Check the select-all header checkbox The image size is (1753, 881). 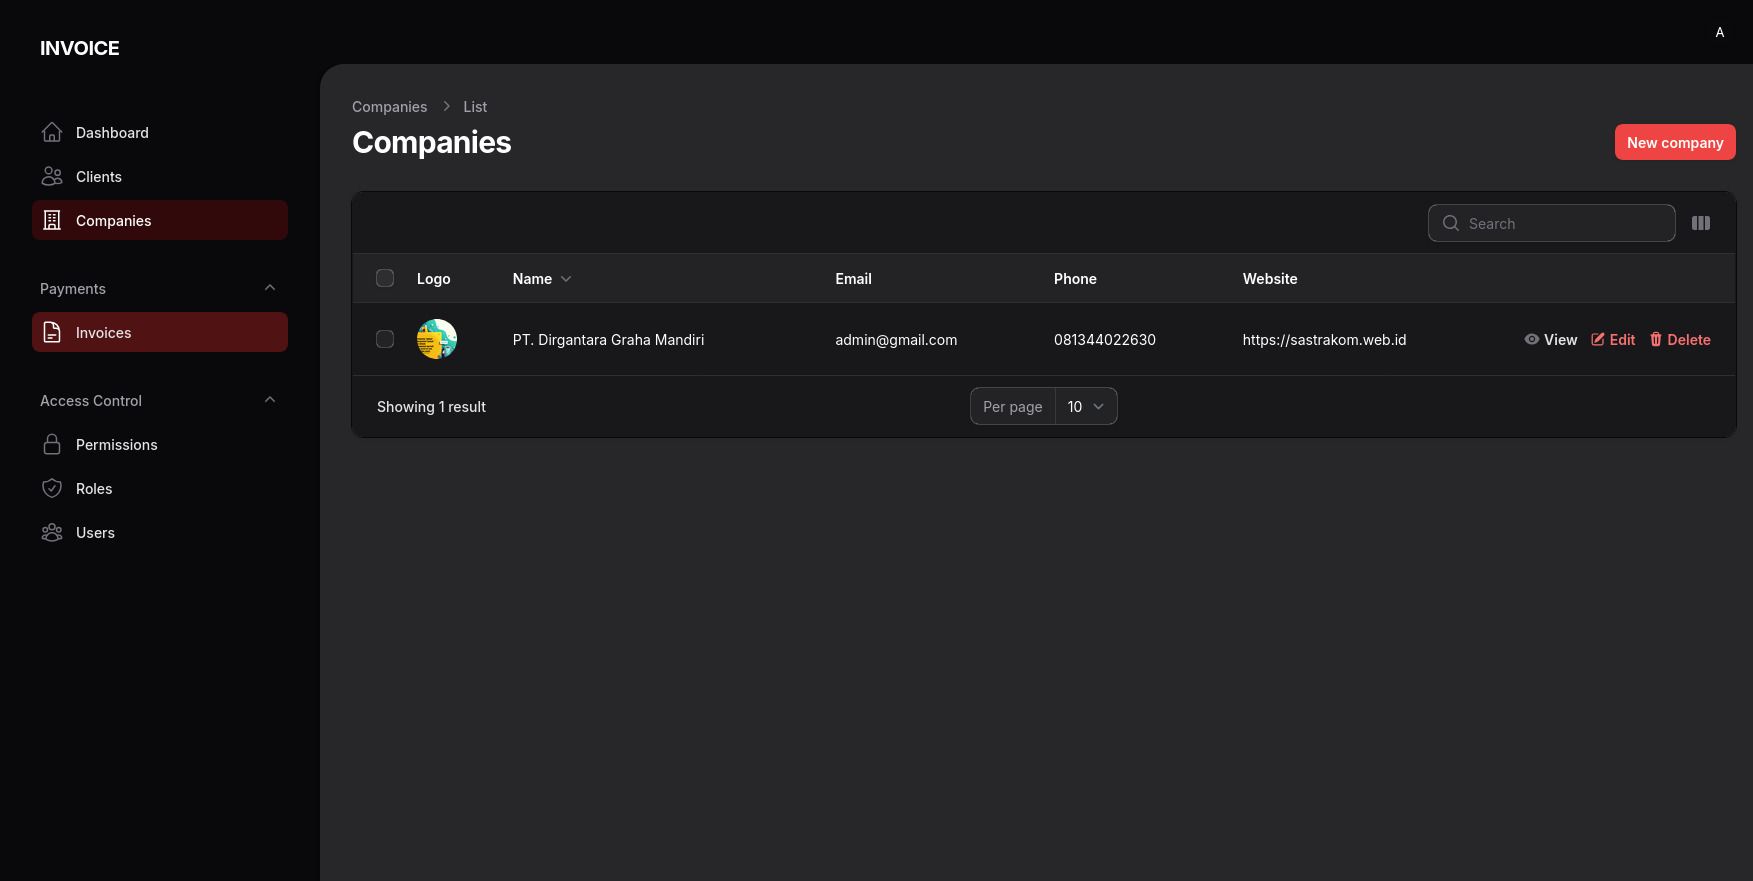click(x=385, y=279)
